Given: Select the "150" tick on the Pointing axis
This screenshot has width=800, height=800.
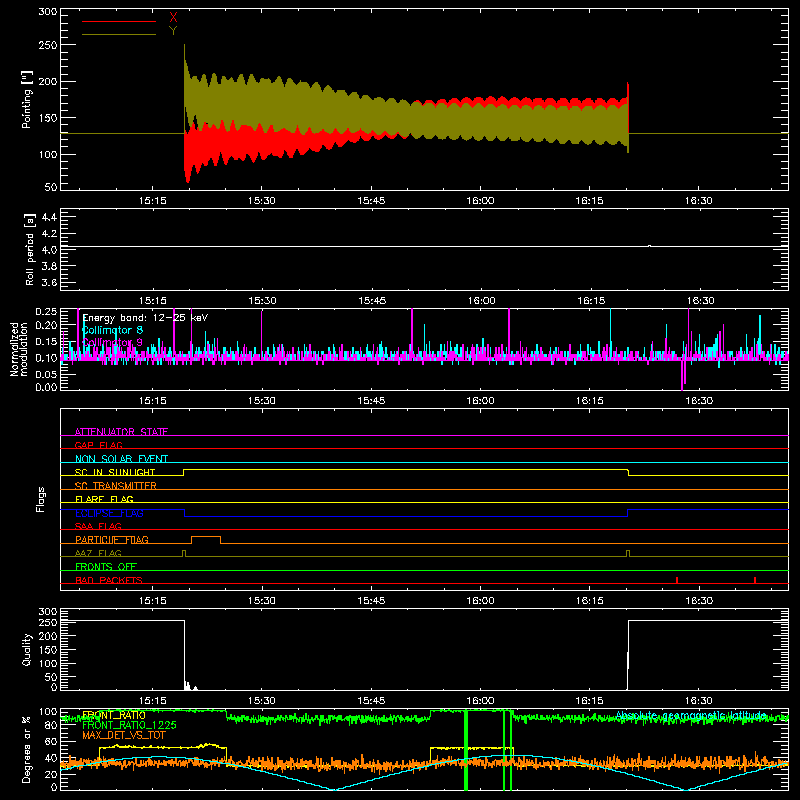Looking at the screenshot, I should tap(47, 118).
